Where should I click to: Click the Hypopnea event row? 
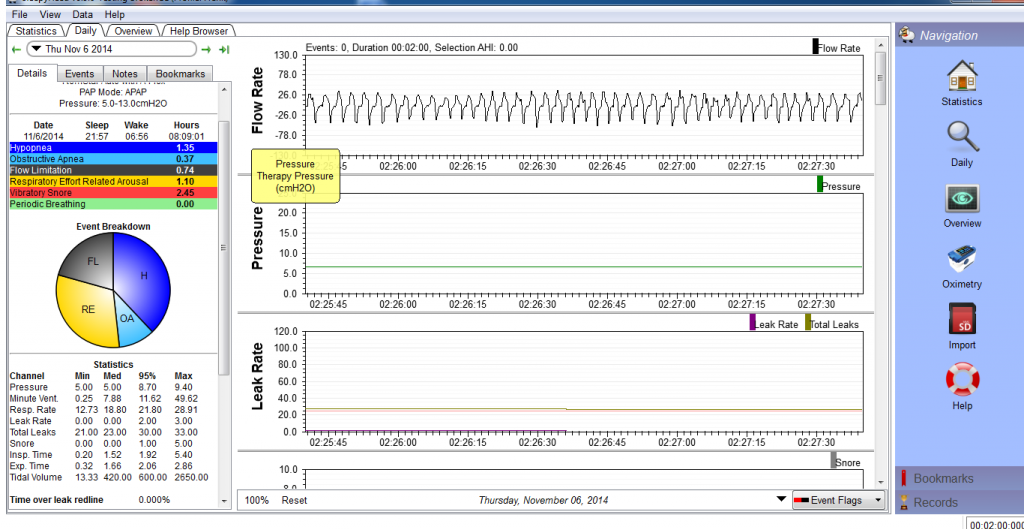point(112,148)
